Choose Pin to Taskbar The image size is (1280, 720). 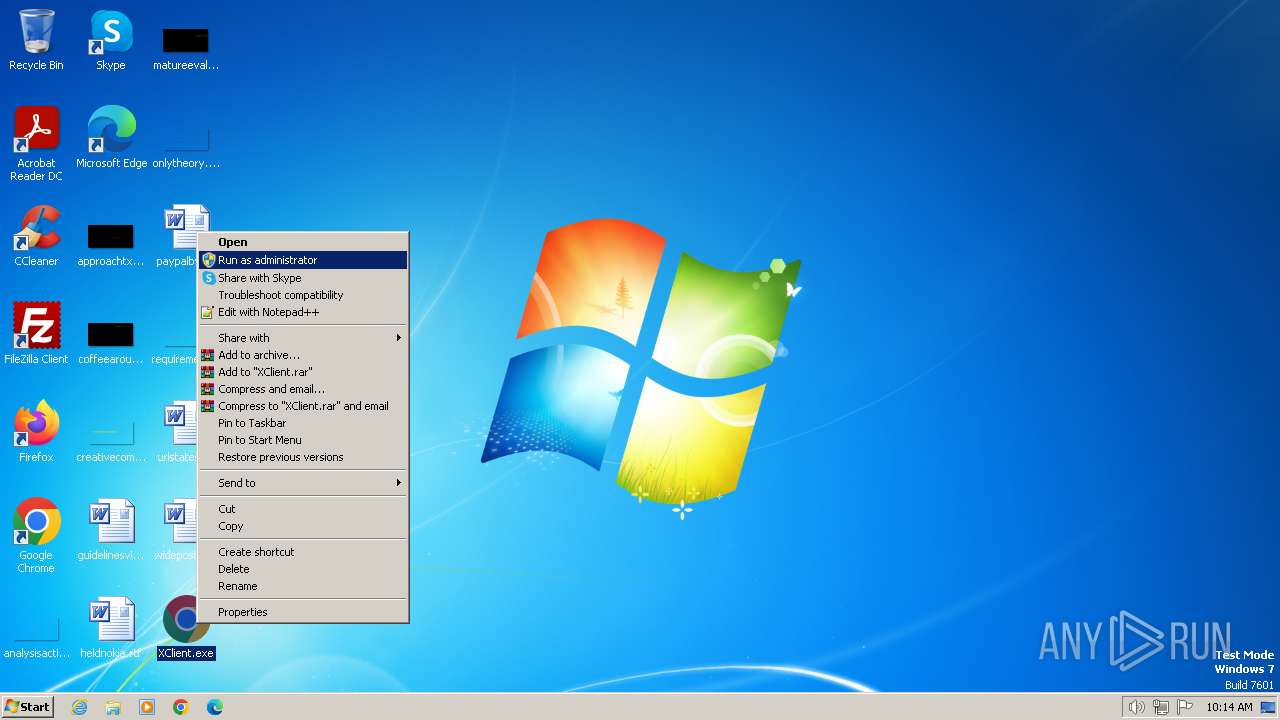pyautogui.click(x=303, y=423)
